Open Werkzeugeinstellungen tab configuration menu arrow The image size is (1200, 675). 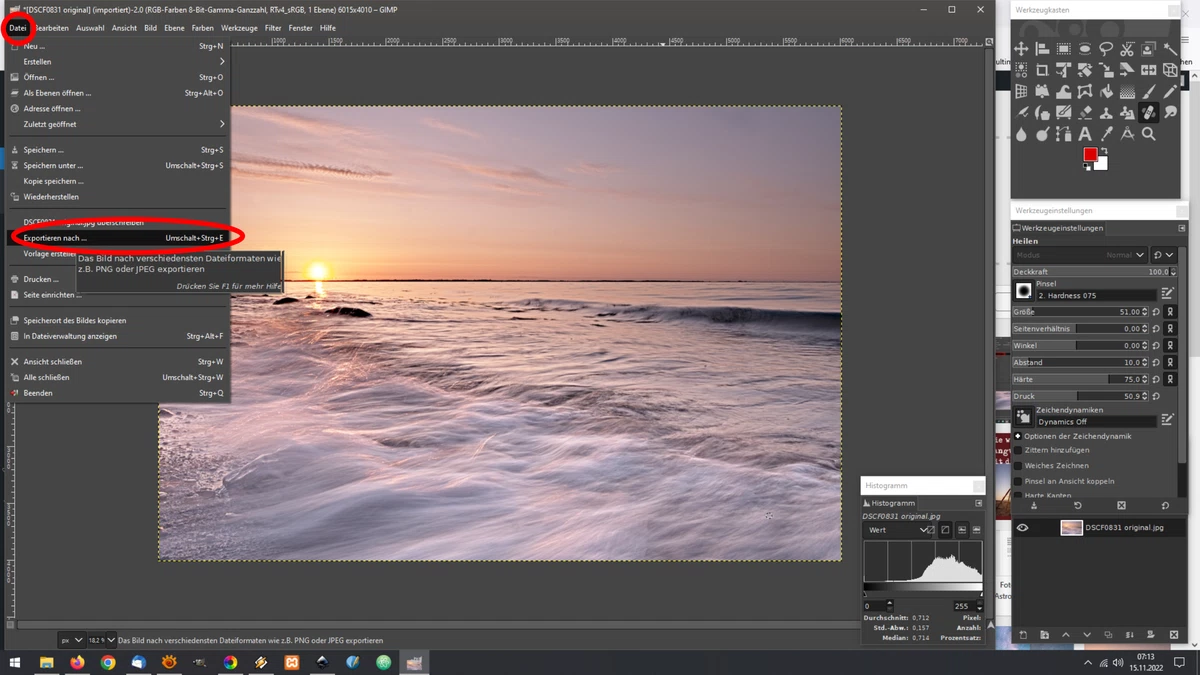(1181, 228)
